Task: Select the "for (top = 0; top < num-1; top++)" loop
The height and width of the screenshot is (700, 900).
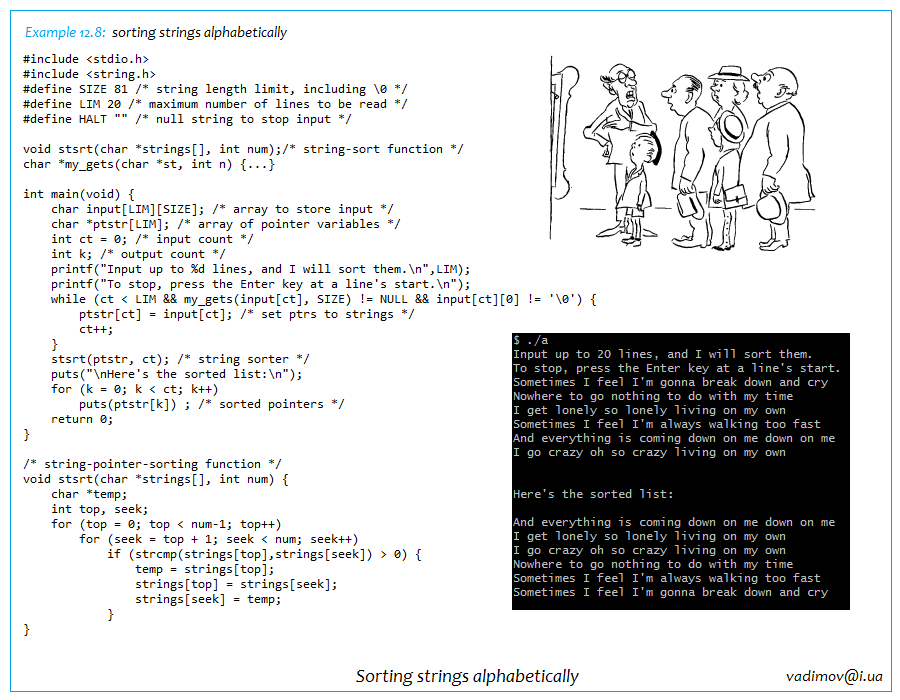Action: 166,524
